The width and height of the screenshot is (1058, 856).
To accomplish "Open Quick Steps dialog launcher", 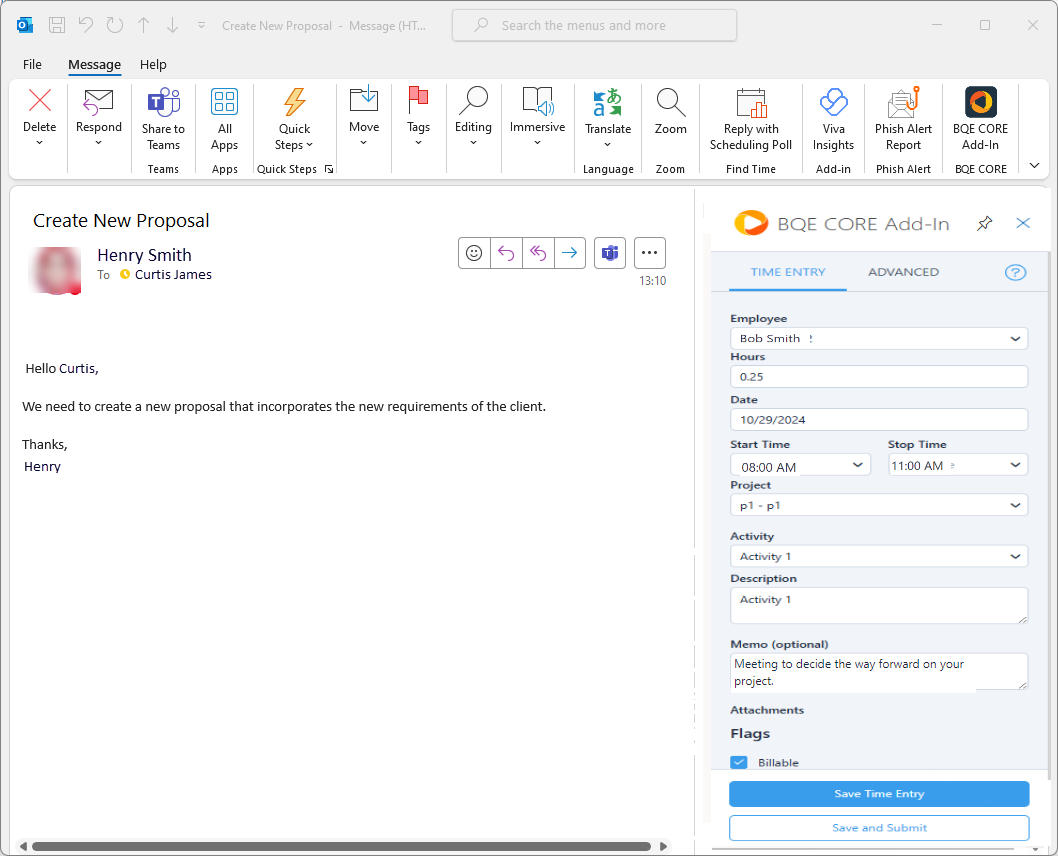I will (329, 169).
